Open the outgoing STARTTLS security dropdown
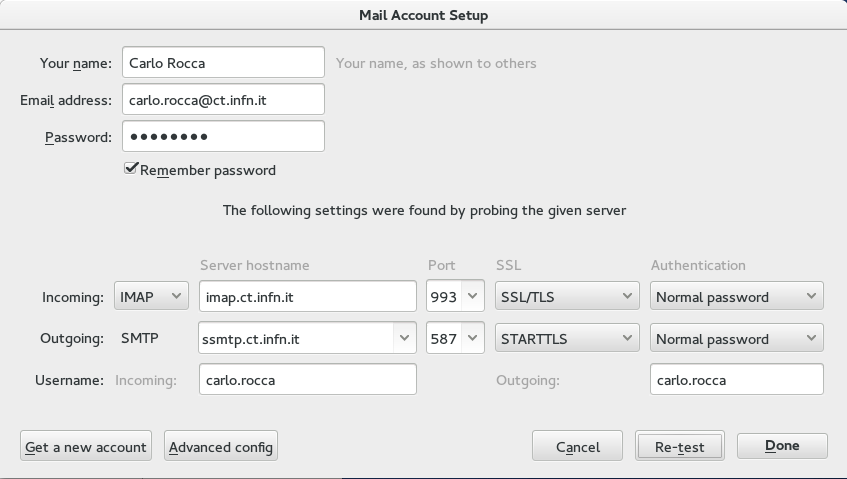Image resolution: width=847 pixels, height=479 pixels. pyautogui.click(x=567, y=338)
